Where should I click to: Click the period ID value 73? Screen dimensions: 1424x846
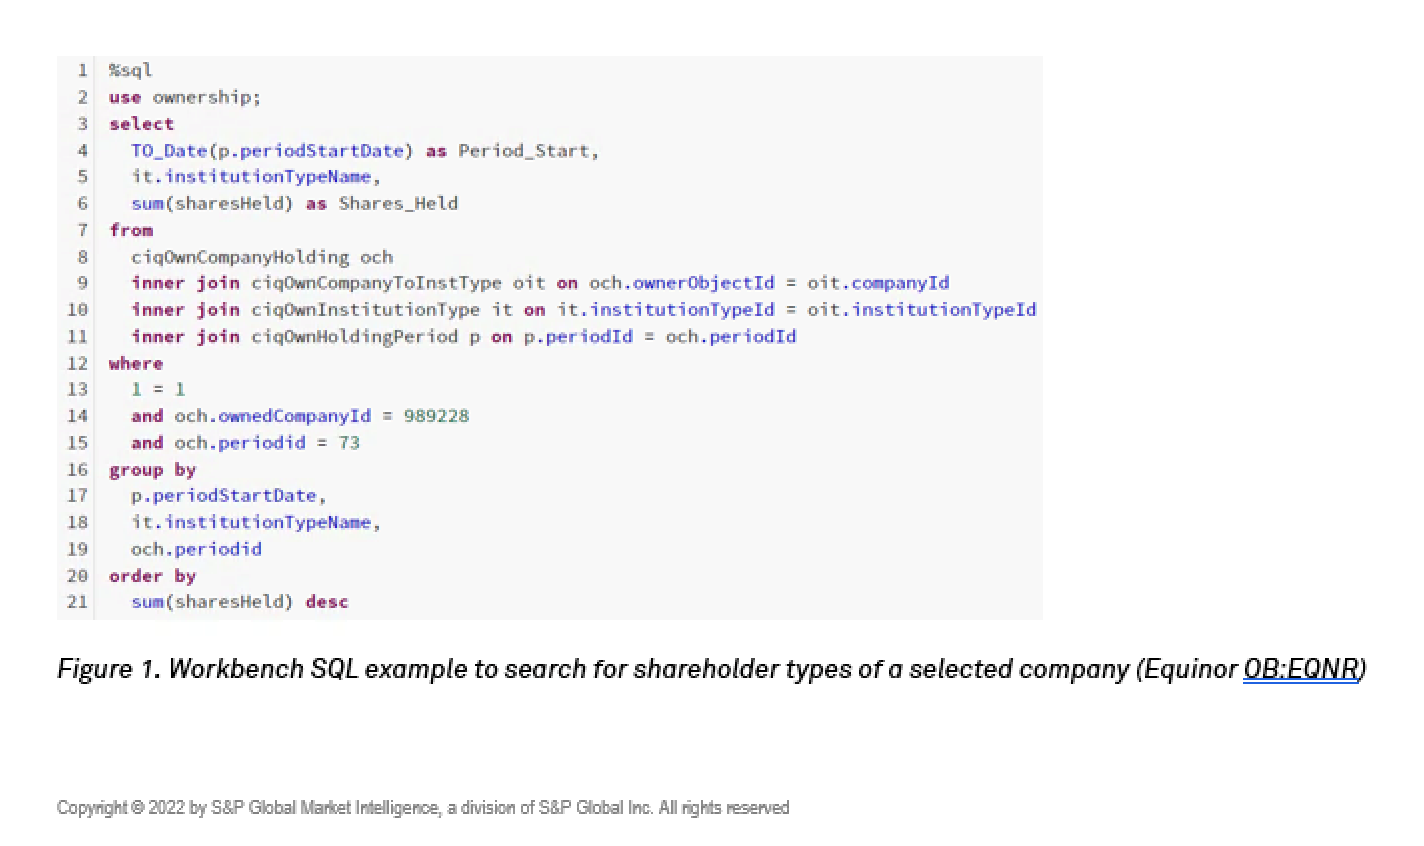click(349, 443)
